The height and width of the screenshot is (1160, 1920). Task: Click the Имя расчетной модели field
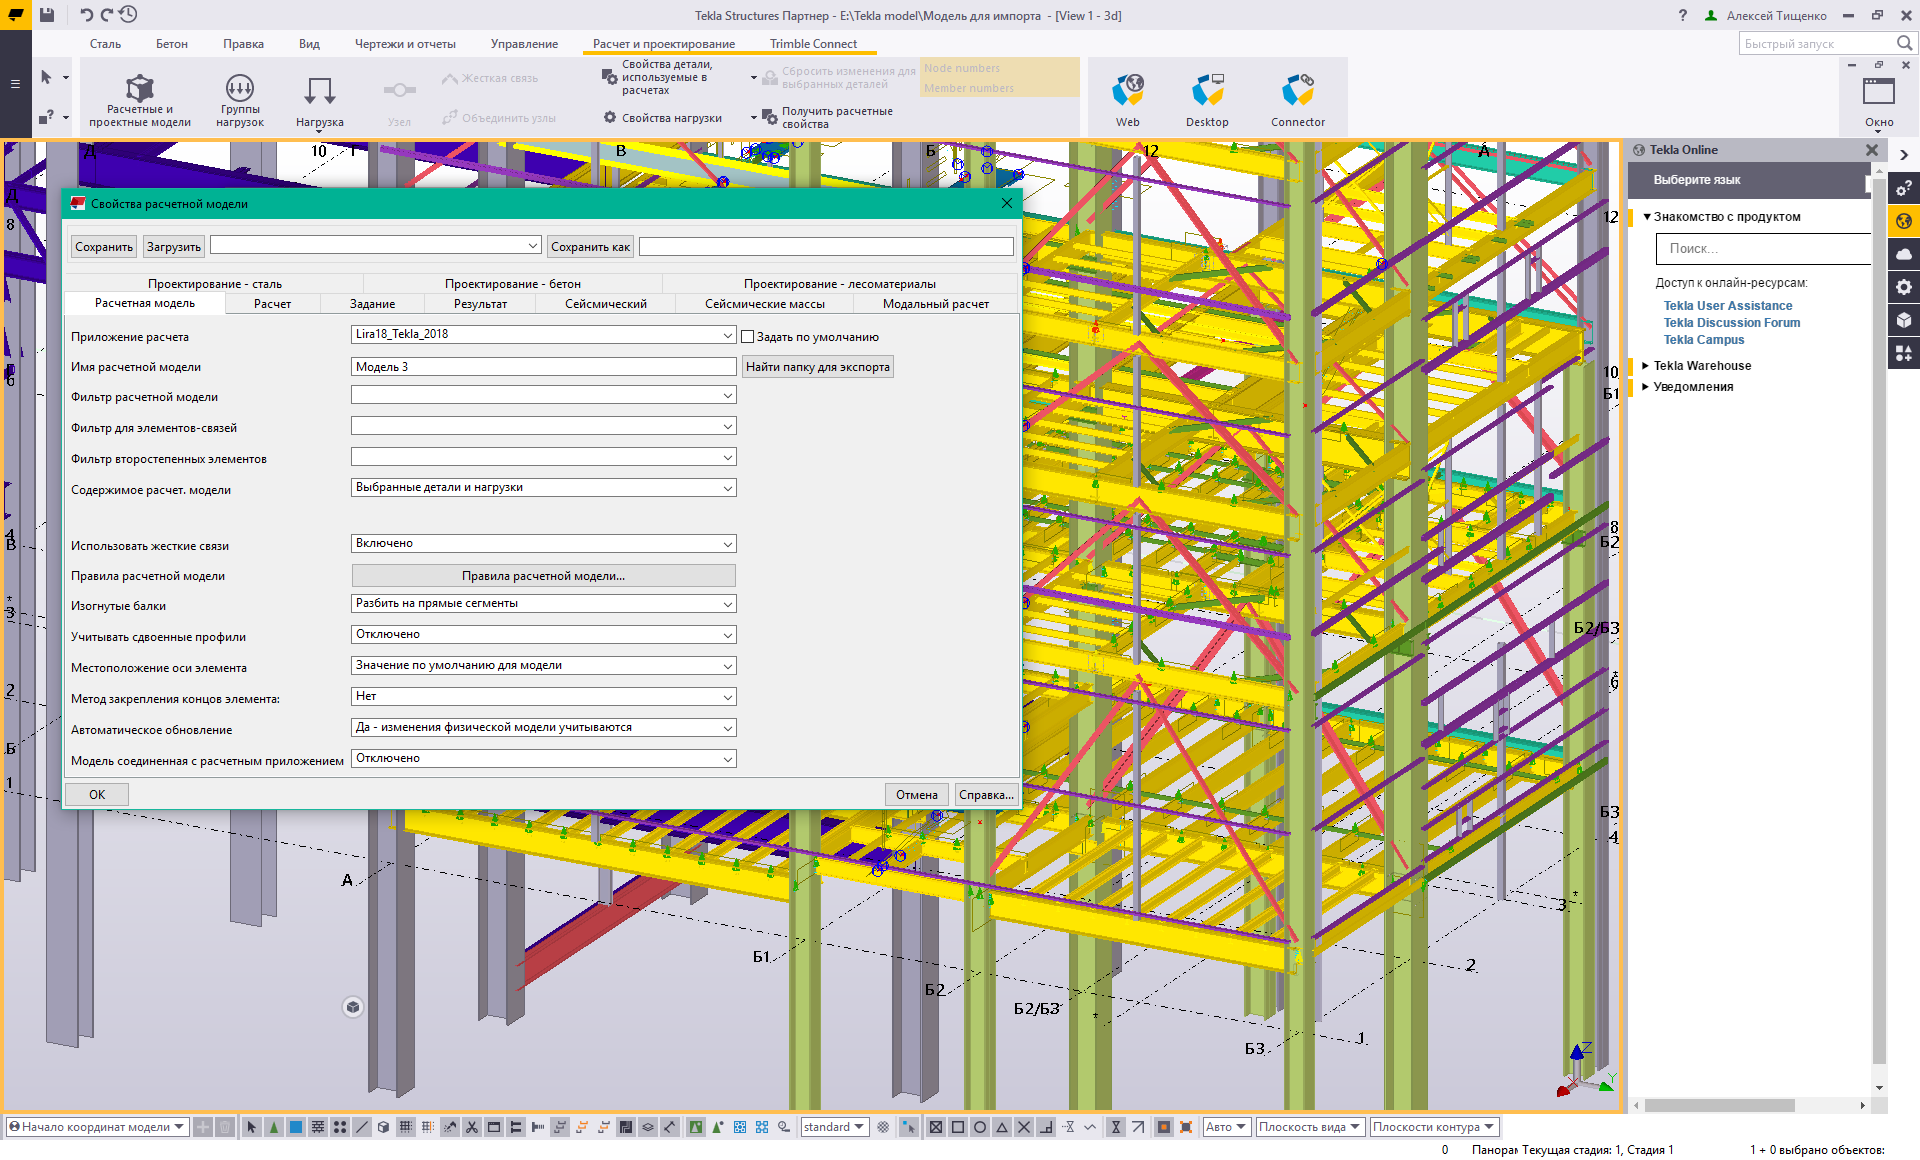[543, 367]
